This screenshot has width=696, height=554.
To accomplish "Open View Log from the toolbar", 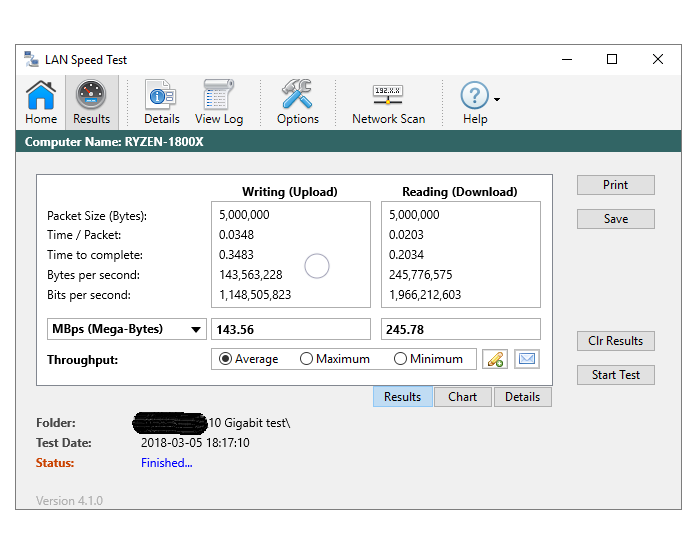I will pos(219,102).
